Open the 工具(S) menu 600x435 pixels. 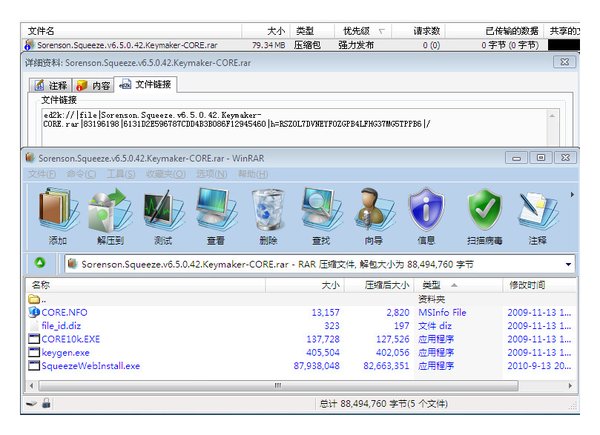pos(121,174)
